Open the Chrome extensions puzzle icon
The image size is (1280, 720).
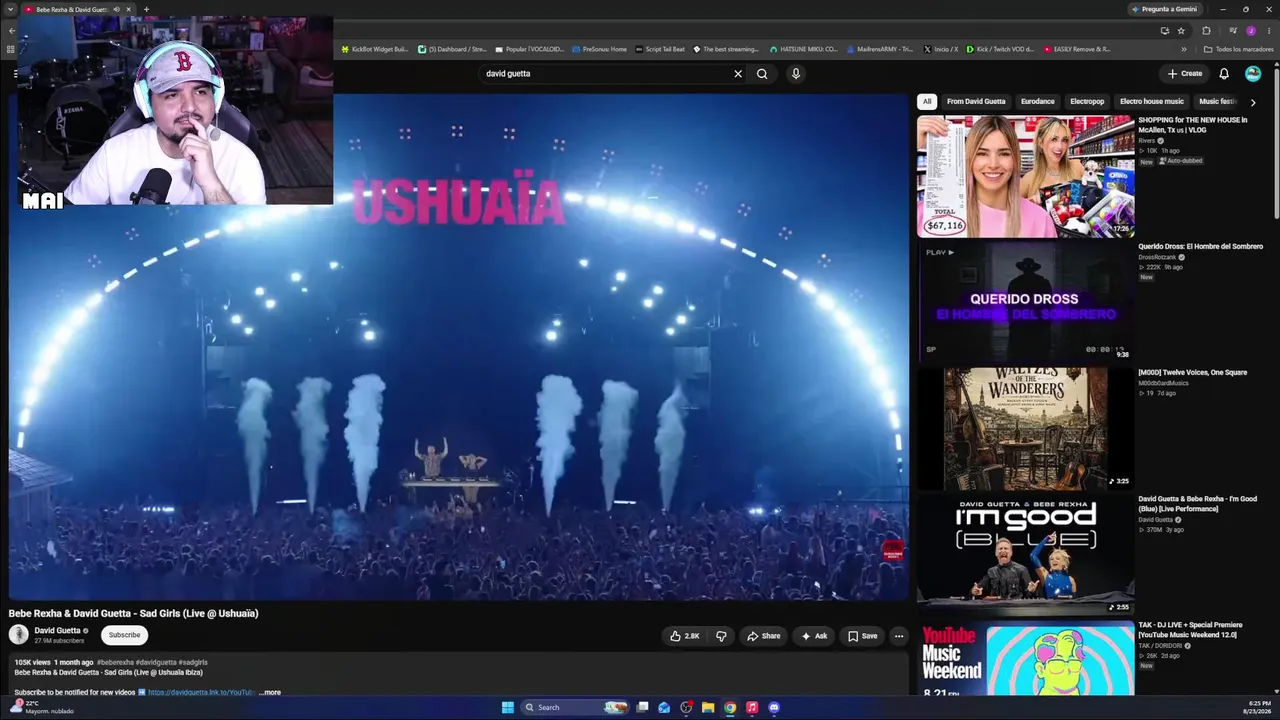pyautogui.click(x=1206, y=31)
